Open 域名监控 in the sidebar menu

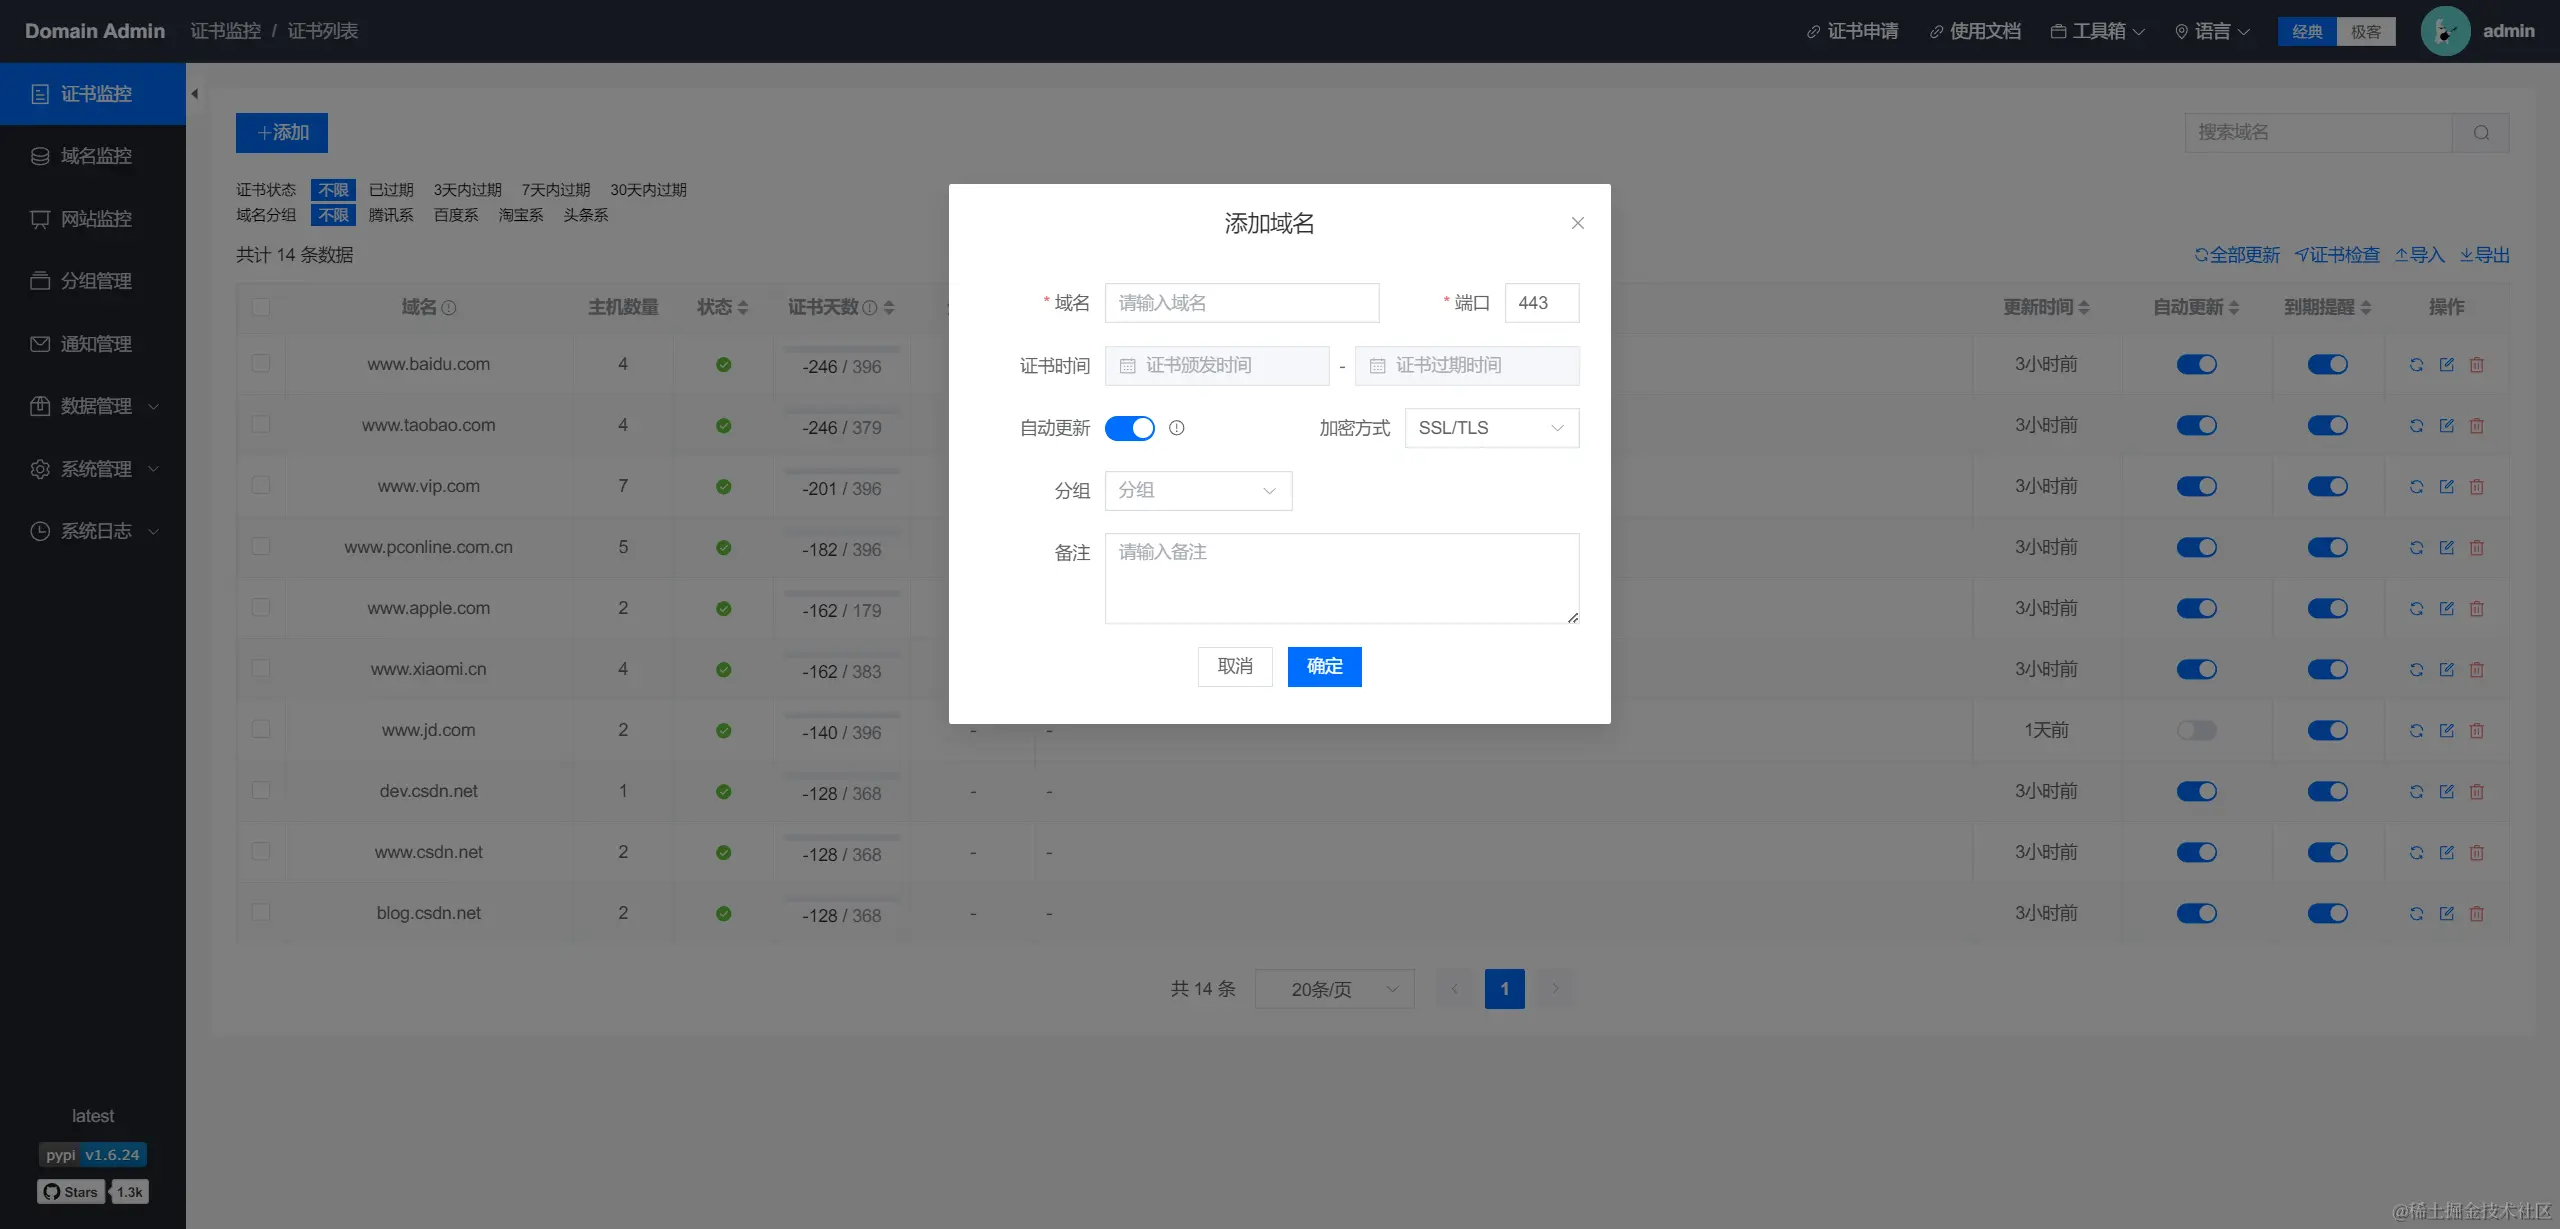click(95, 156)
